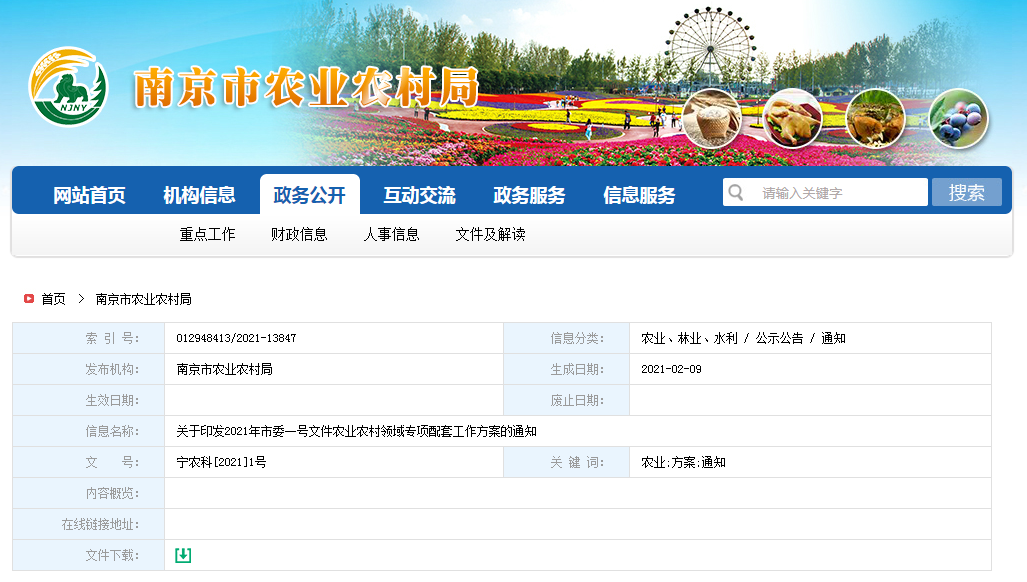Open the 互动交流 navigation item
This screenshot has width=1027, height=582.
(419, 195)
